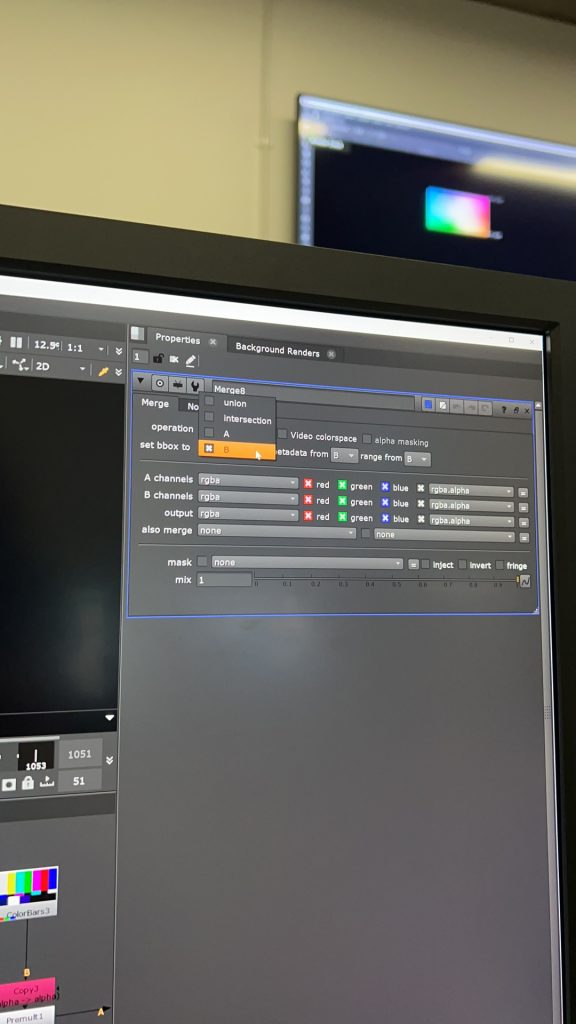
Task: Click the help question mark in Merge8 panel
Action: pyautogui.click(x=504, y=409)
